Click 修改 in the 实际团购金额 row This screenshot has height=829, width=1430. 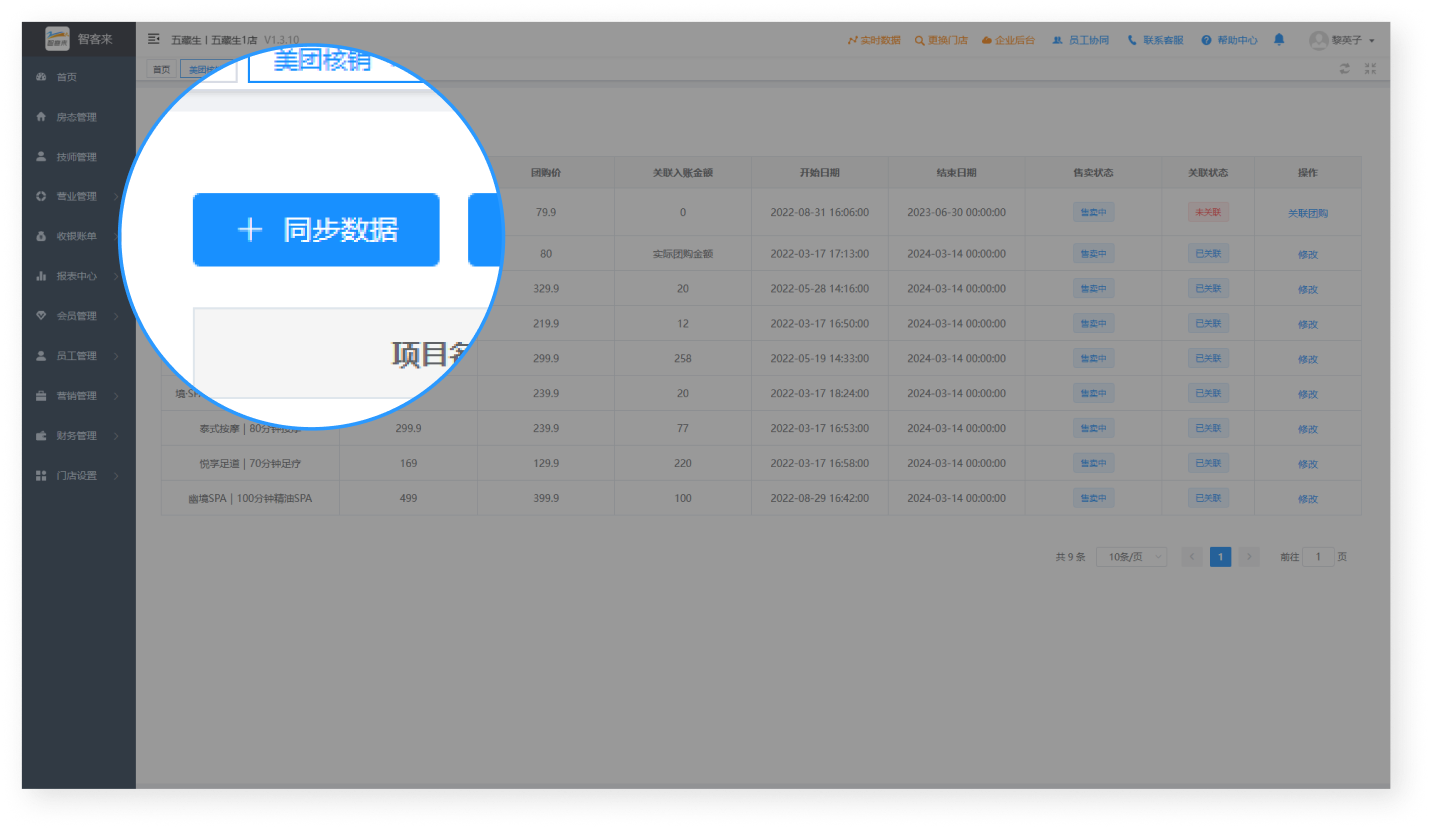click(x=1308, y=254)
